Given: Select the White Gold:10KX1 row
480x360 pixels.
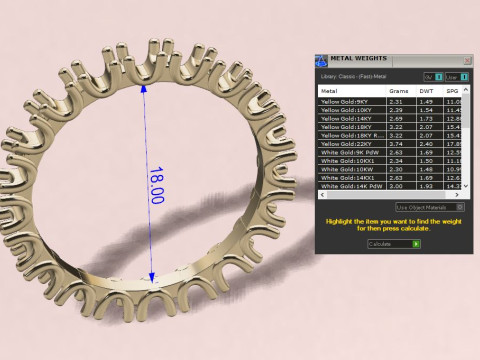Looking at the screenshot, I should (390, 161).
